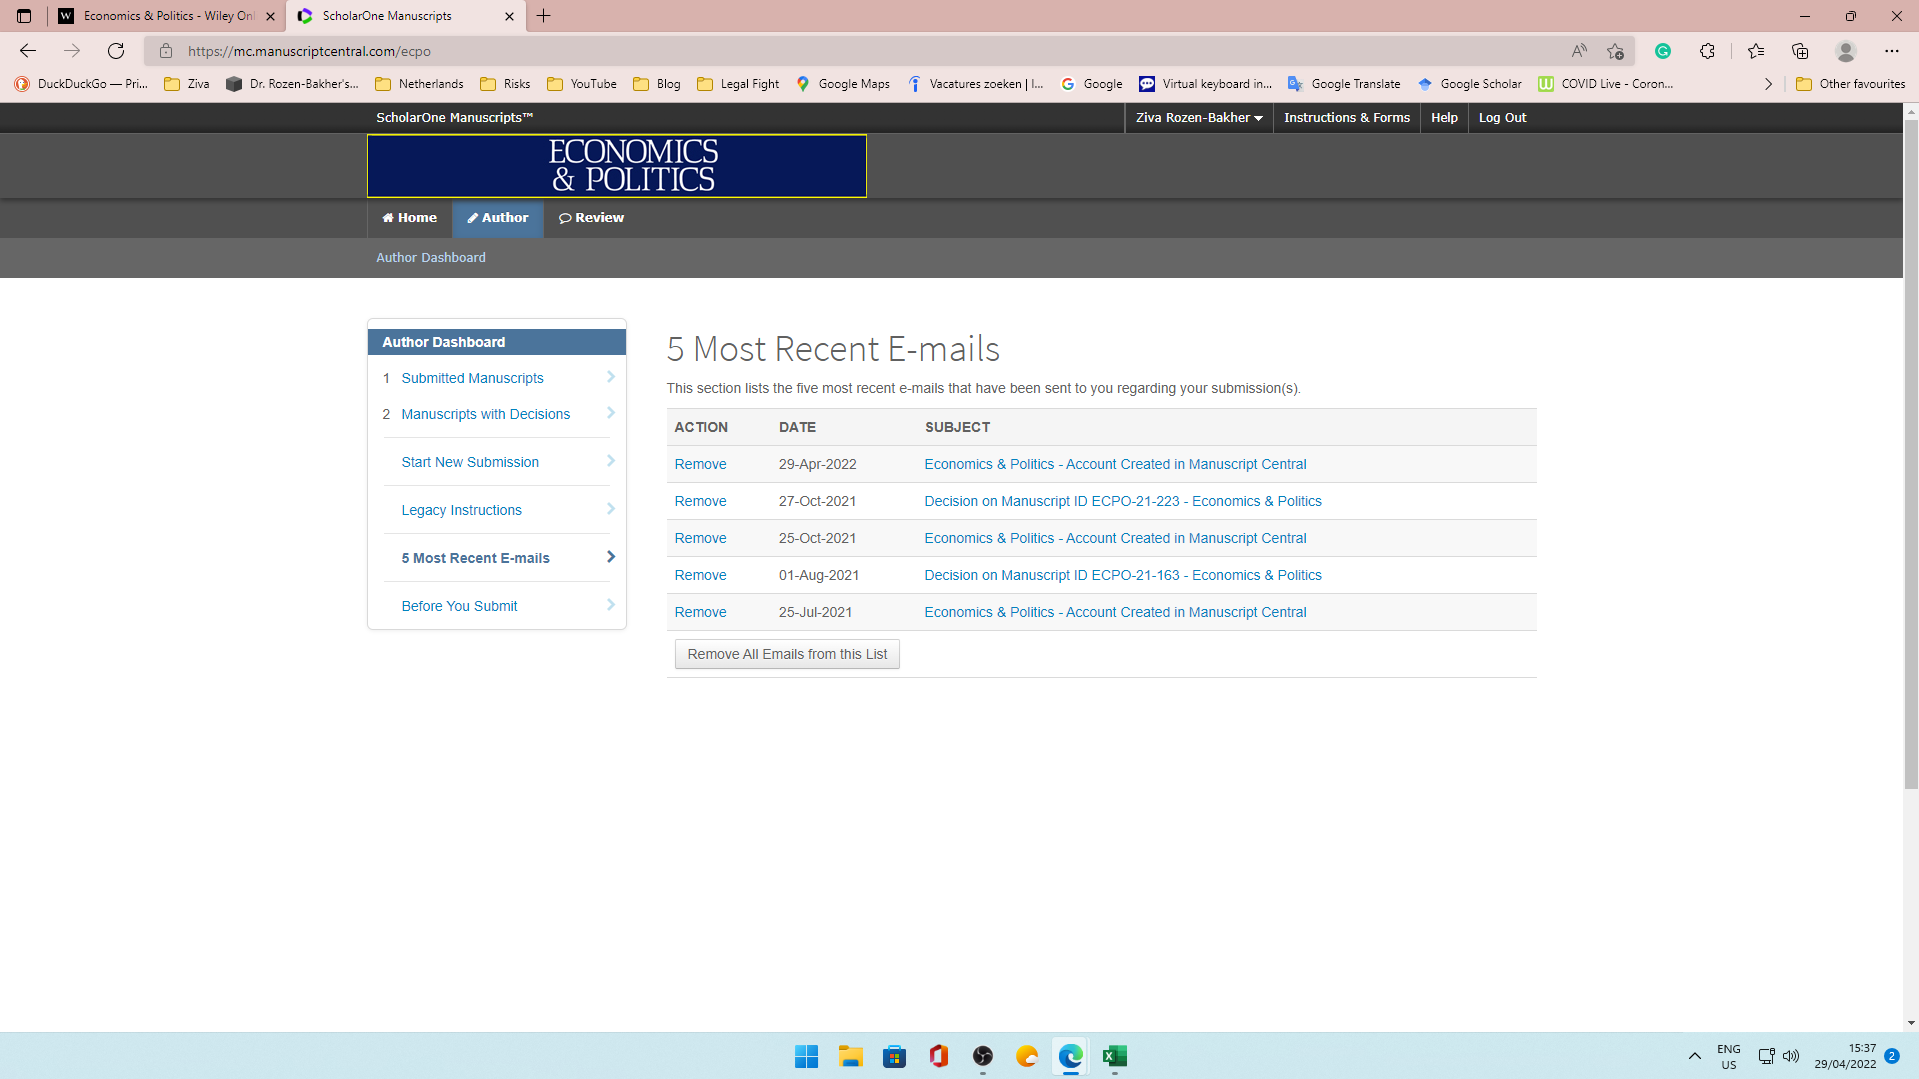This screenshot has width=1919, height=1079.
Task: Open Legal Fight bookmarks folder
Action: [x=738, y=84]
